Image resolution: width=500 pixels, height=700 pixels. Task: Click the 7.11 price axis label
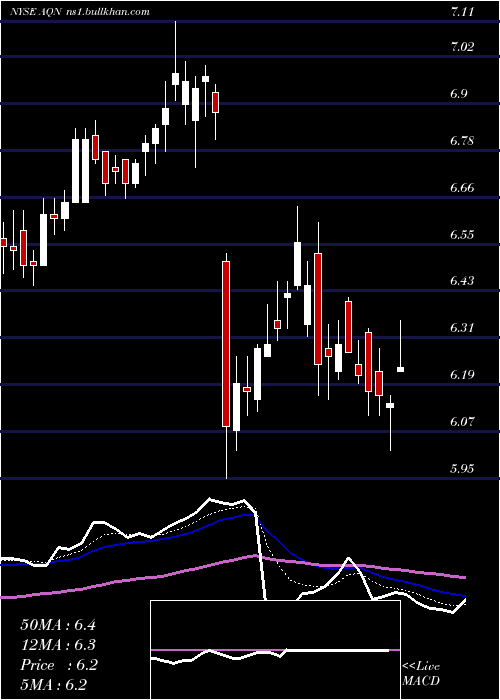point(461,12)
